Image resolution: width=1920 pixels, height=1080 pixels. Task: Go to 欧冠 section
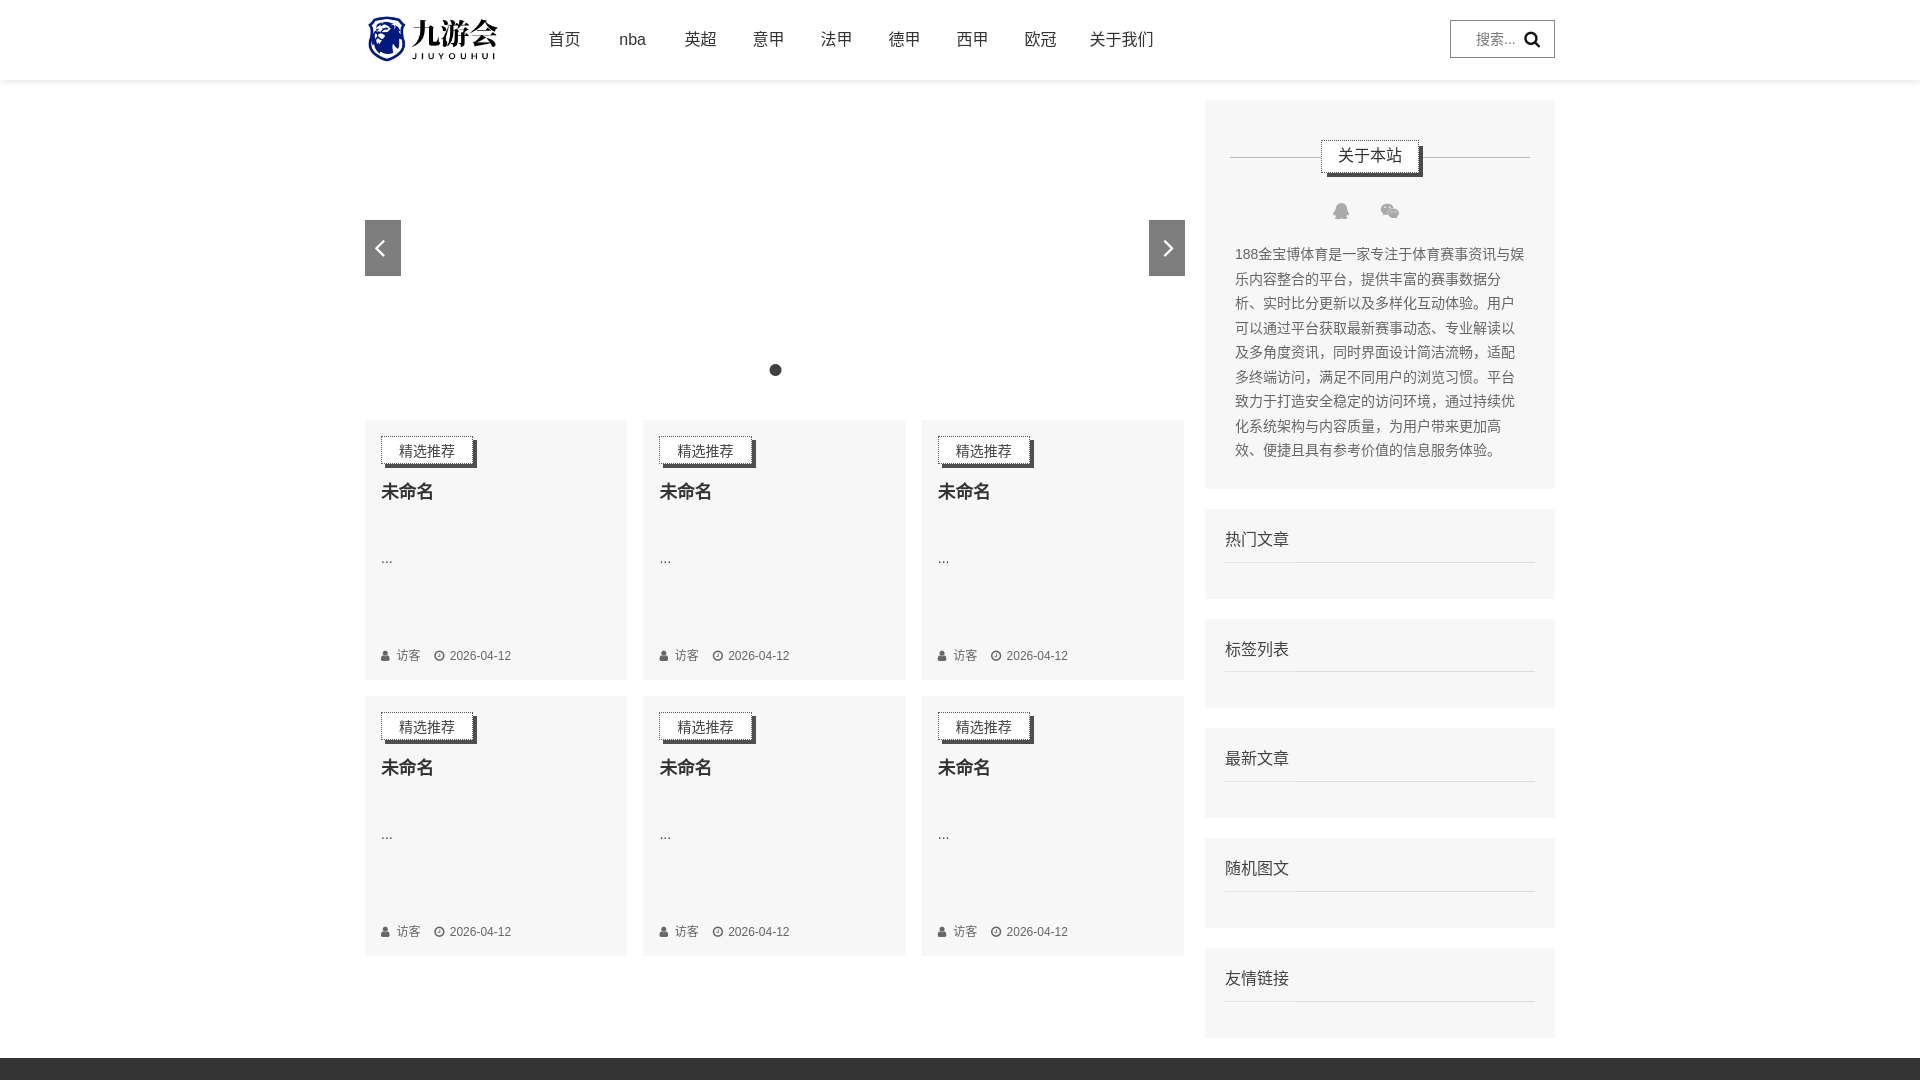[1040, 40]
